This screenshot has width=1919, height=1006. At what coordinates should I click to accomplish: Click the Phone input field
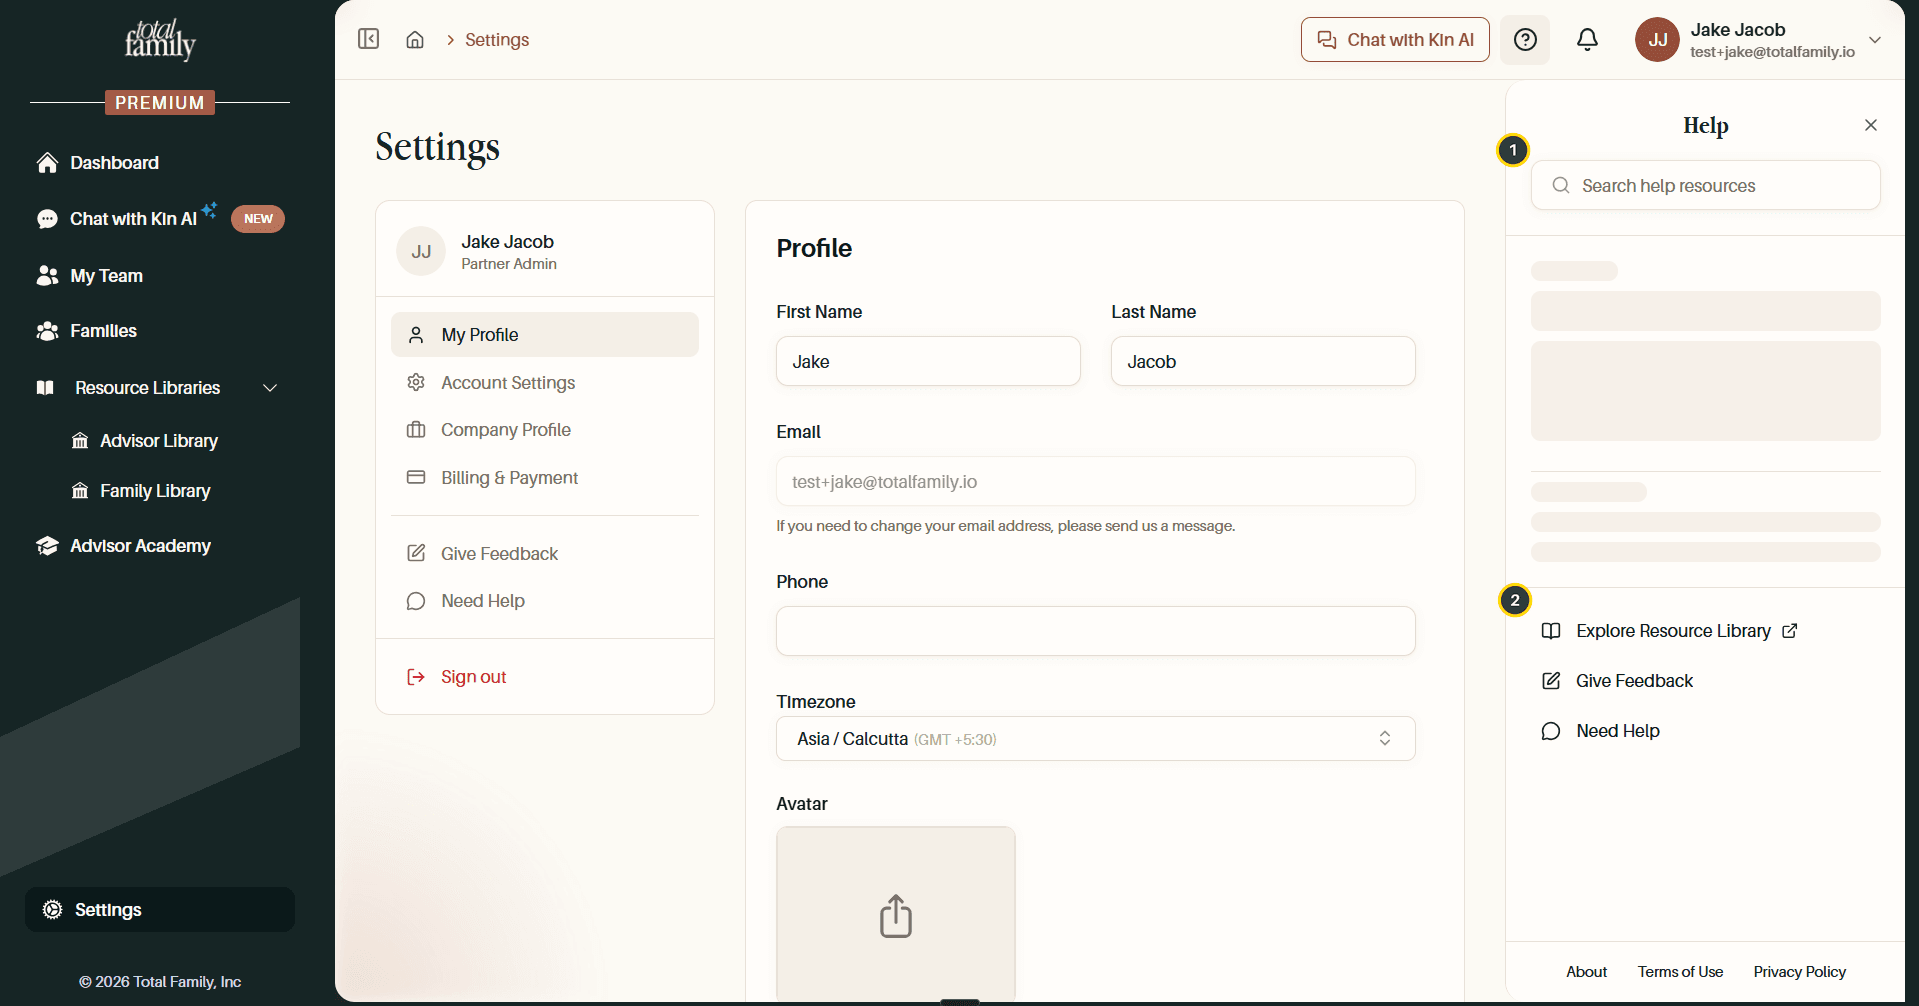click(1096, 631)
